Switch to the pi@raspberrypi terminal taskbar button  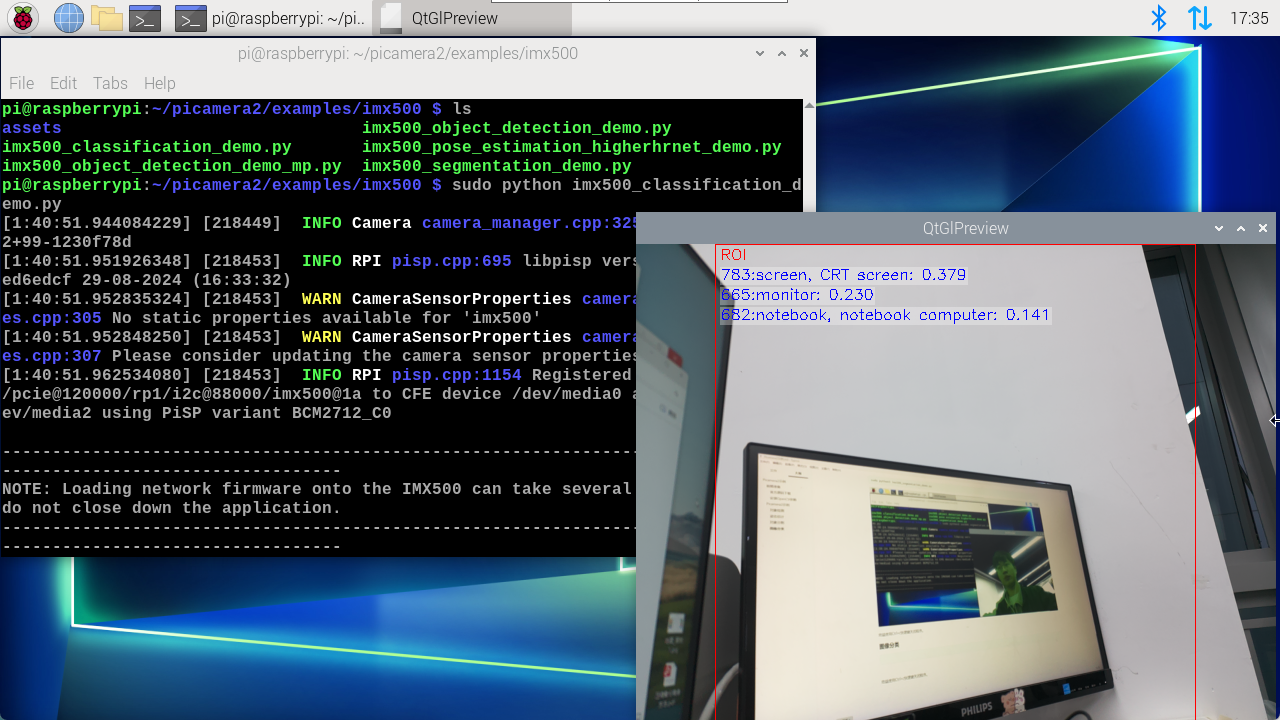(270, 18)
